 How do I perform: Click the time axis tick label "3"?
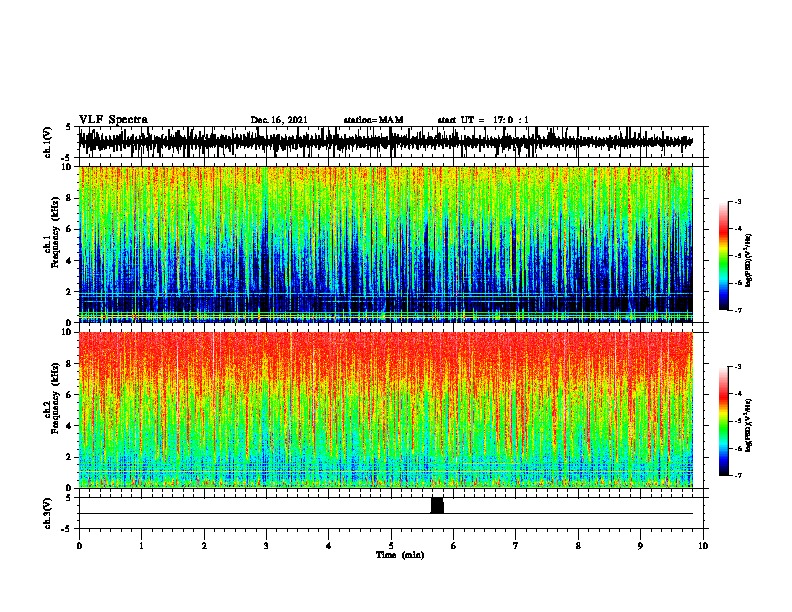266,545
